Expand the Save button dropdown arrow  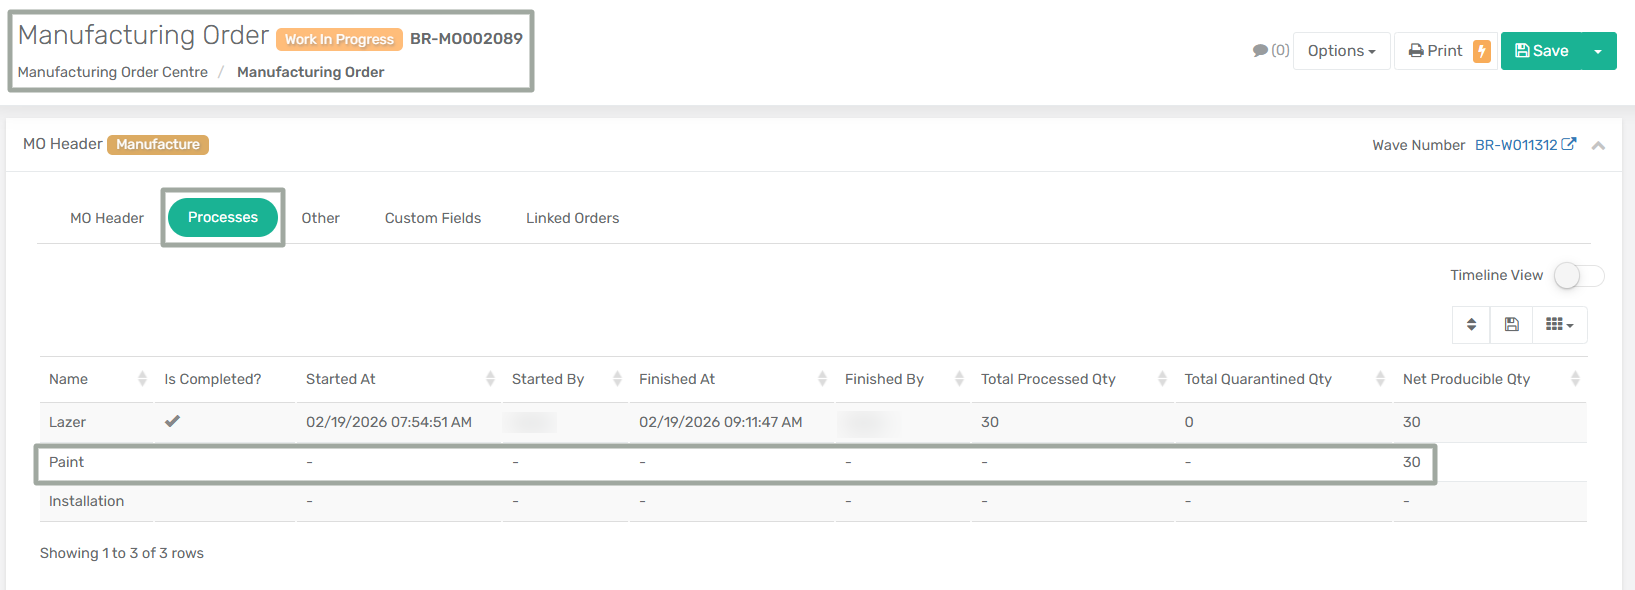click(x=1598, y=51)
